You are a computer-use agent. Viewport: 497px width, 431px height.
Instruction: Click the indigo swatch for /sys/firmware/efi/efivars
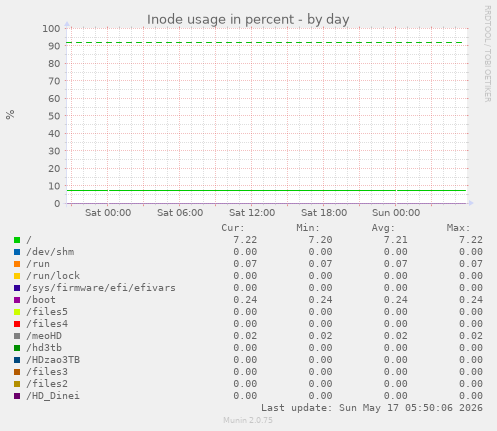tap(17, 288)
